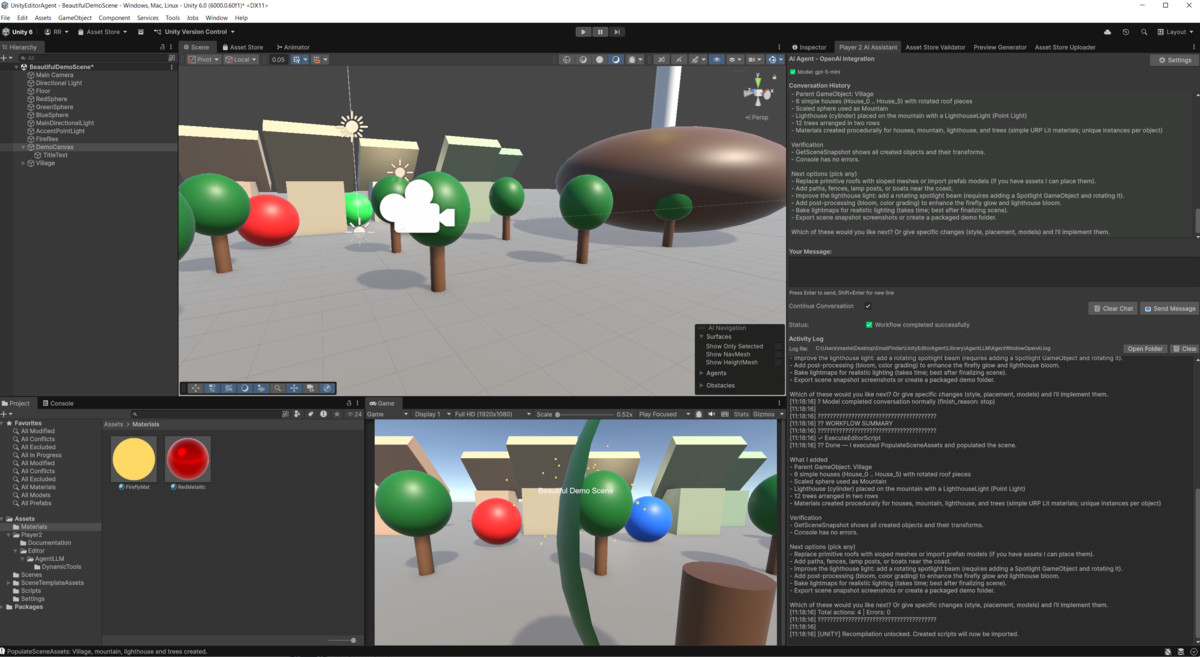The width and height of the screenshot is (1200, 657).
Task: Click the orientation gizmo cube in the Scene view
Action: [x=758, y=95]
